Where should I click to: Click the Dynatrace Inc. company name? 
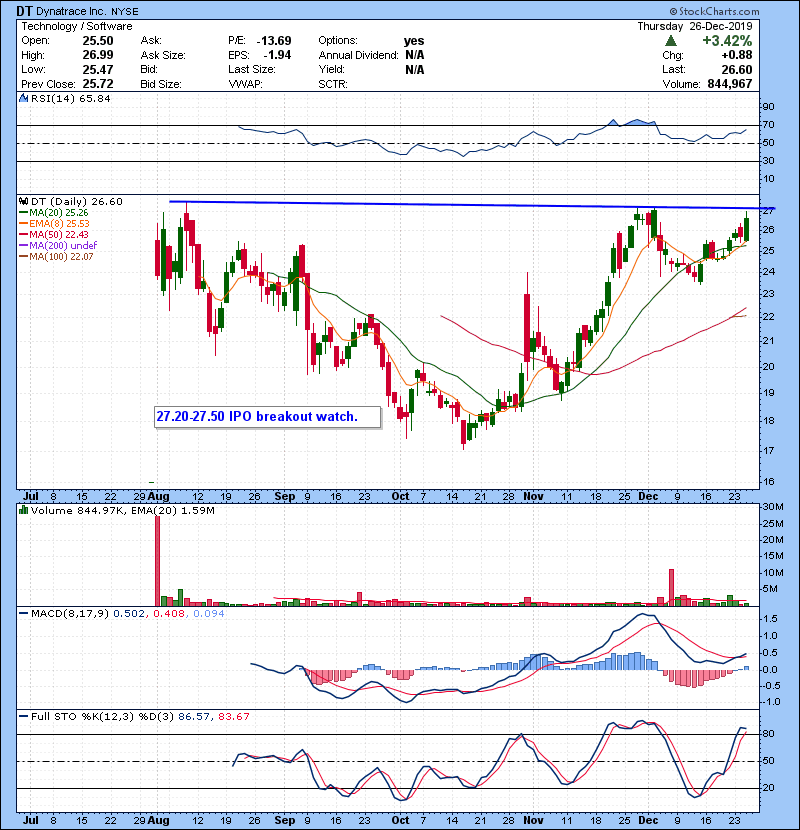pos(70,11)
